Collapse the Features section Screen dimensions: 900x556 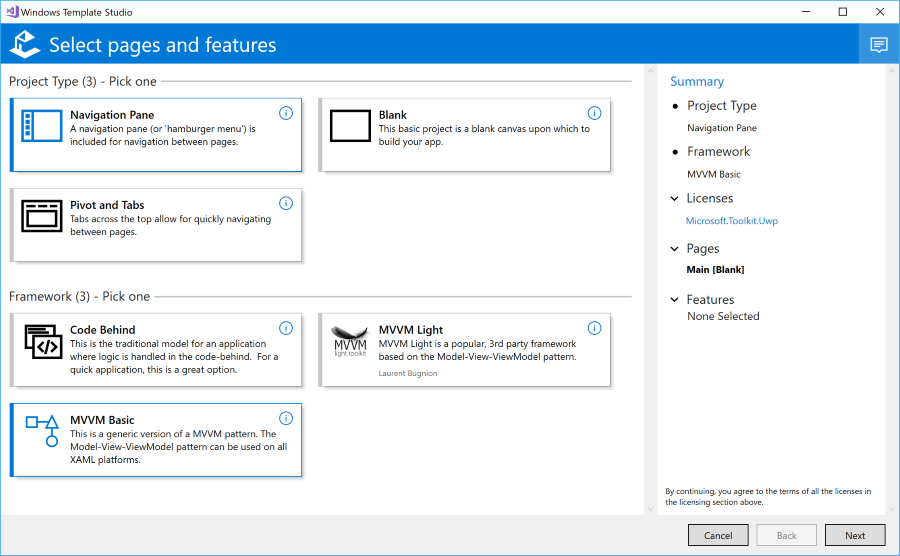coord(674,300)
